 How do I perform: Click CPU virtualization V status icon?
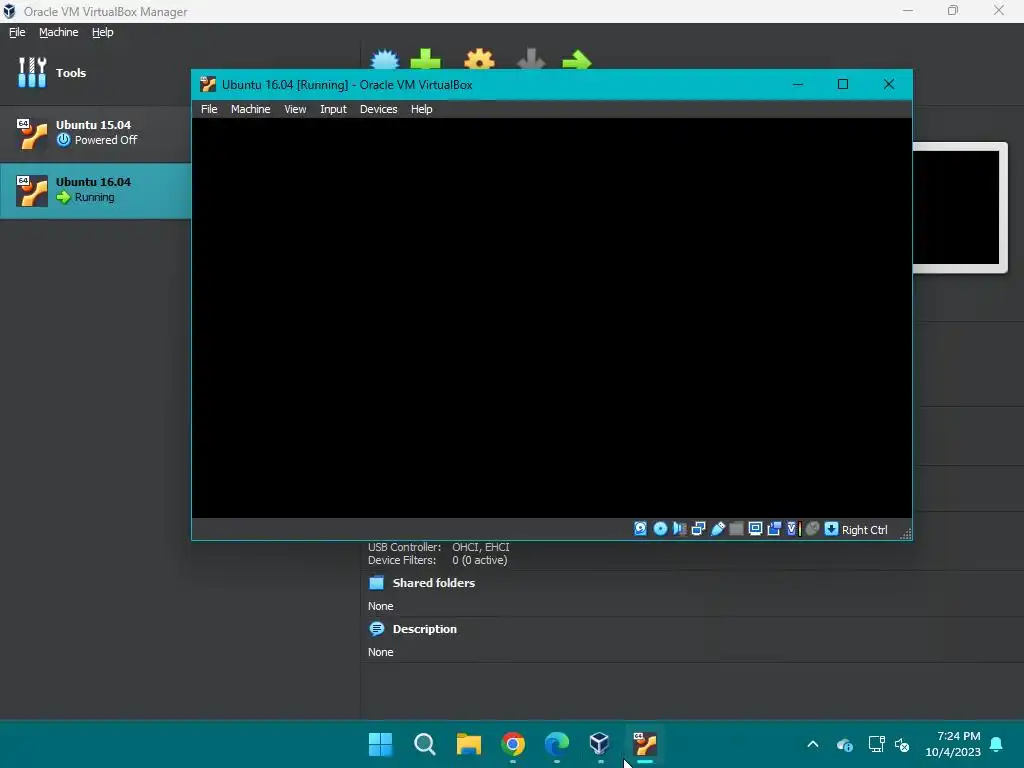[793, 529]
